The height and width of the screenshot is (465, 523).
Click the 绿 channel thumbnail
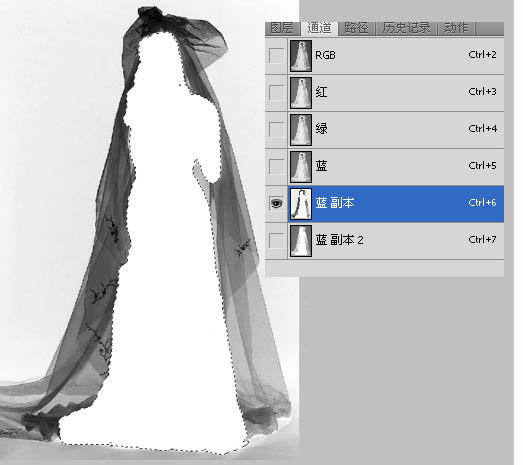[x=301, y=130]
